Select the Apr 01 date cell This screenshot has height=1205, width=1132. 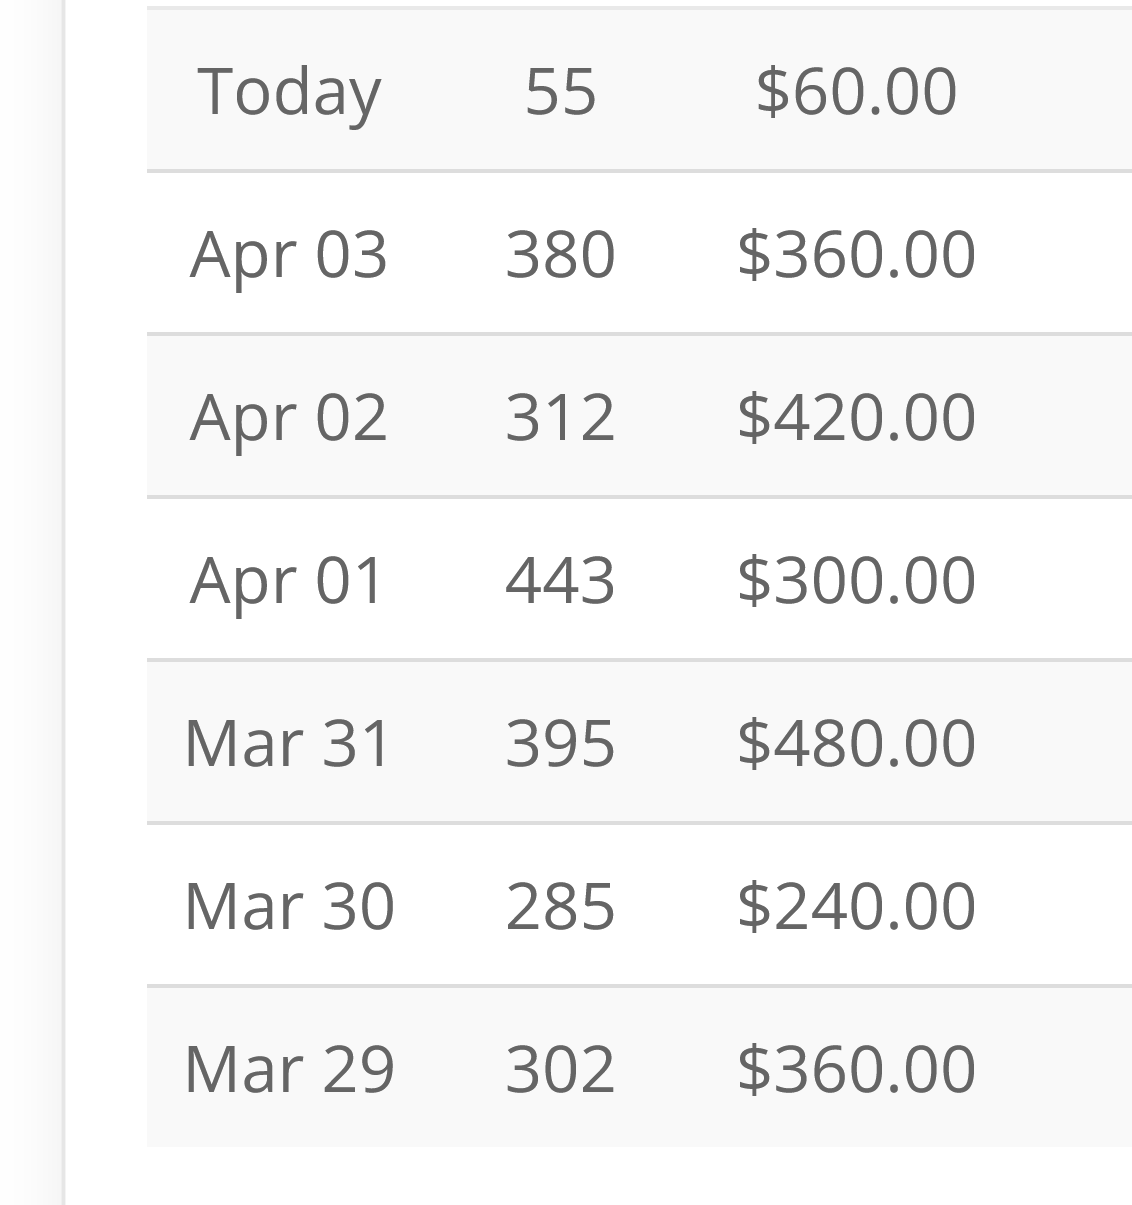[288, 580]
